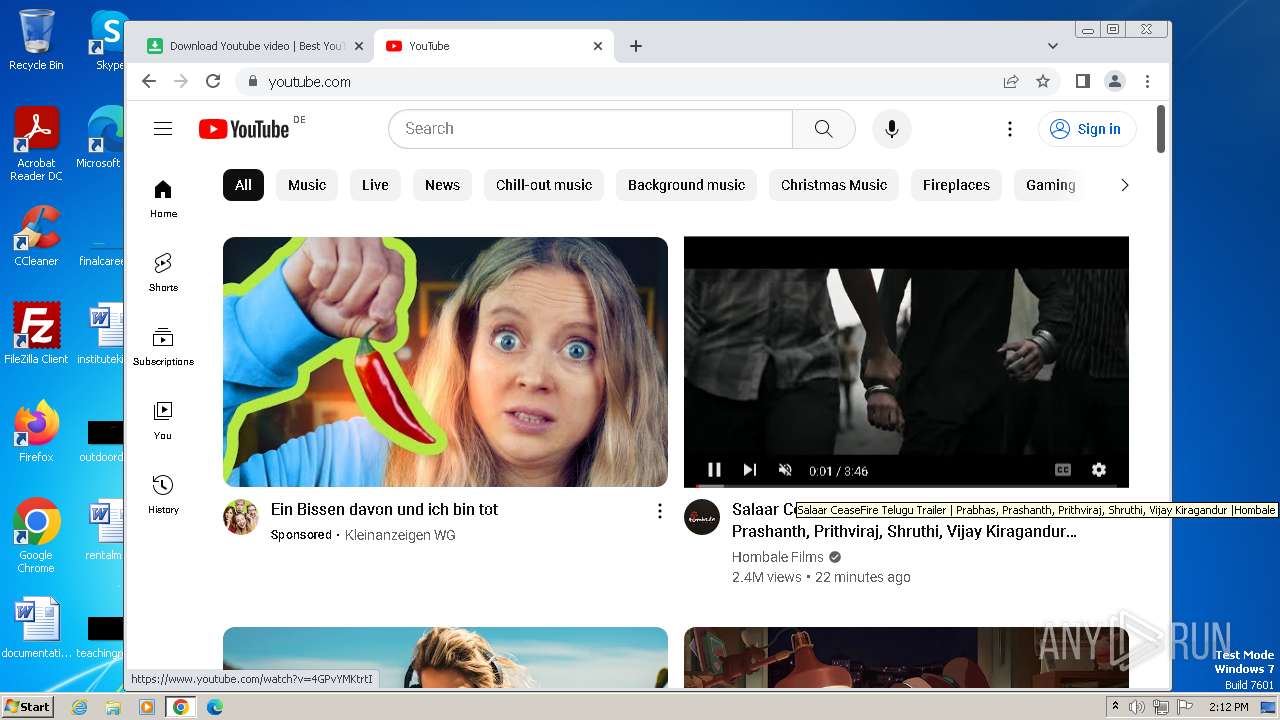Screen dimensions: 1280x720
Task: Click the Kleinanzeigen WG channel avatar
Action: pos(240,517)
